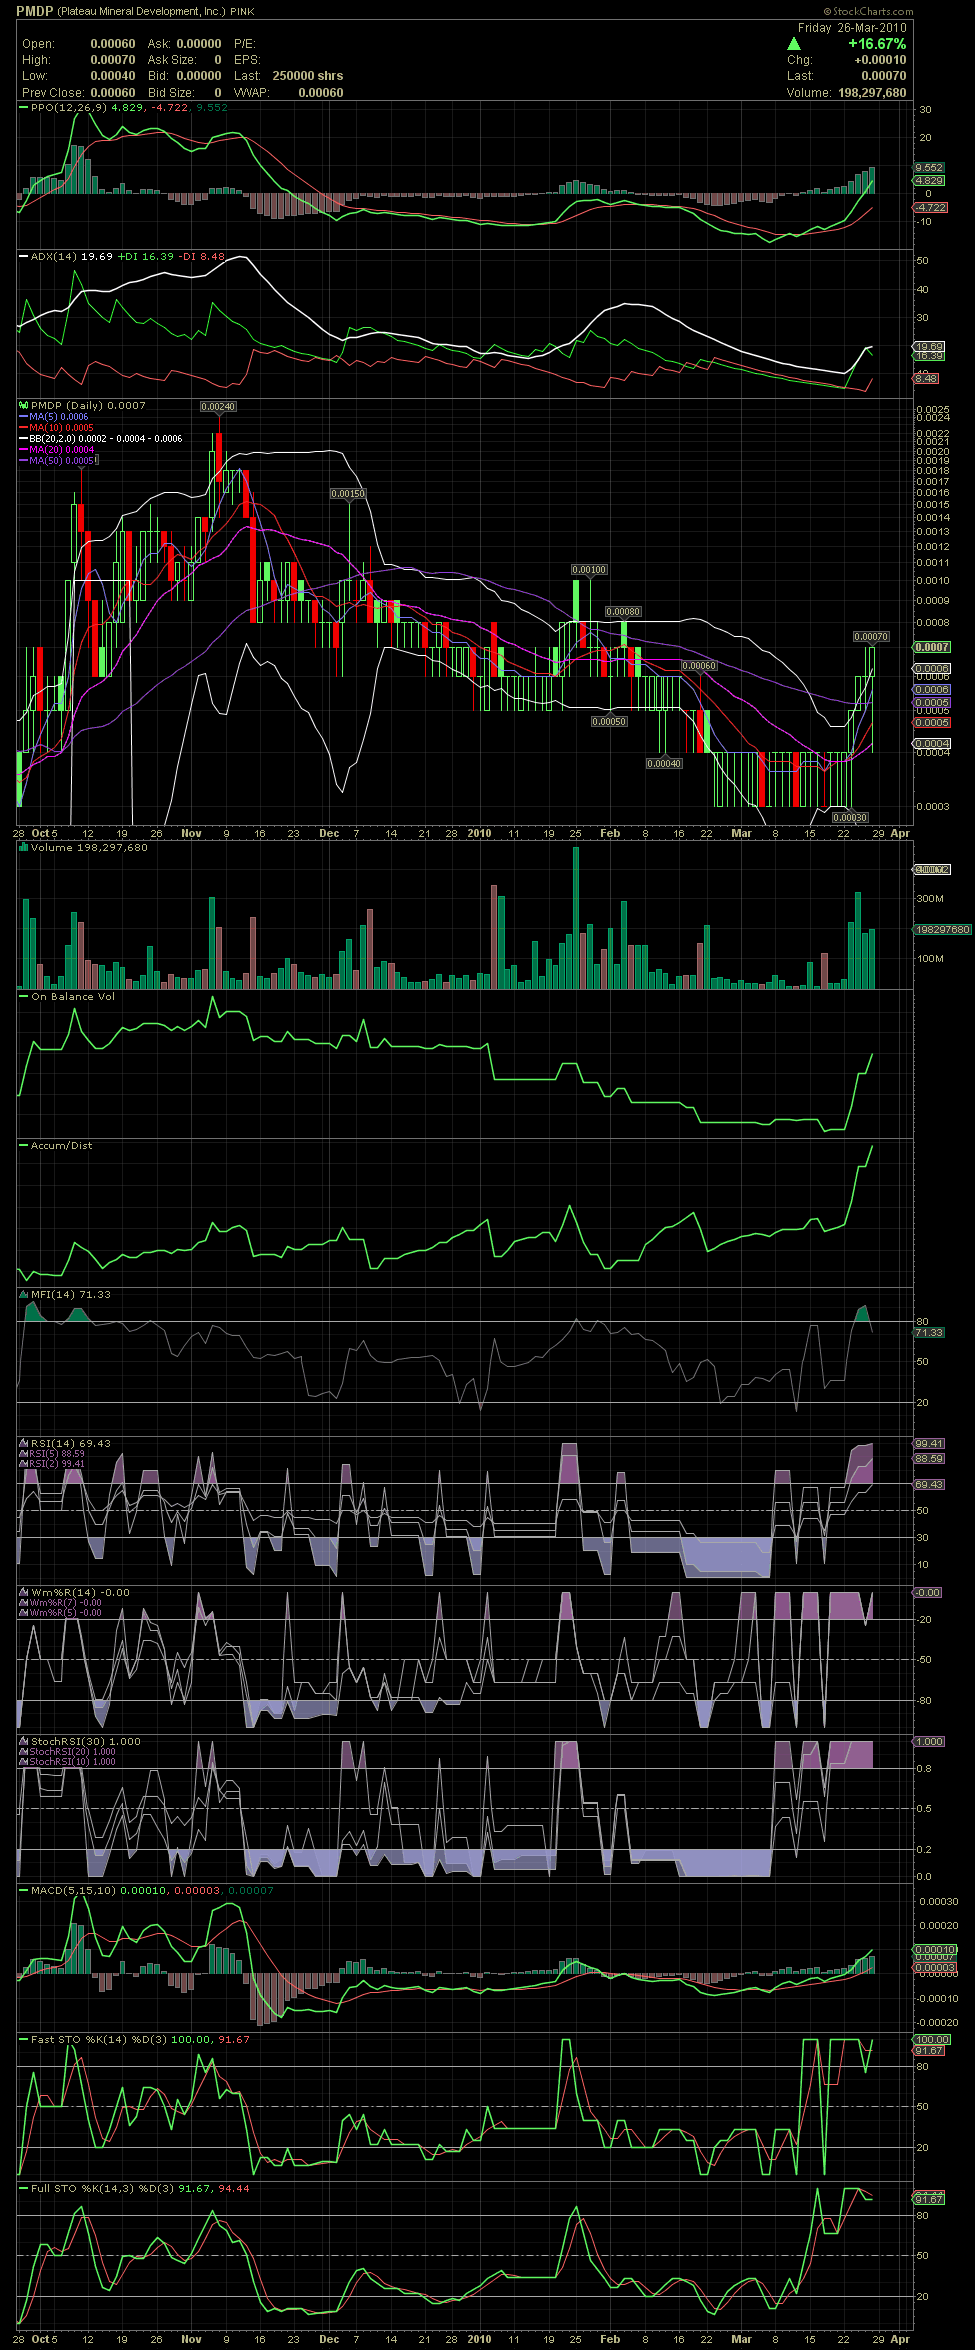Click the PMDP ticker symbol title
The width and height of the screenshot is (975, 2350).
point(34,11)
